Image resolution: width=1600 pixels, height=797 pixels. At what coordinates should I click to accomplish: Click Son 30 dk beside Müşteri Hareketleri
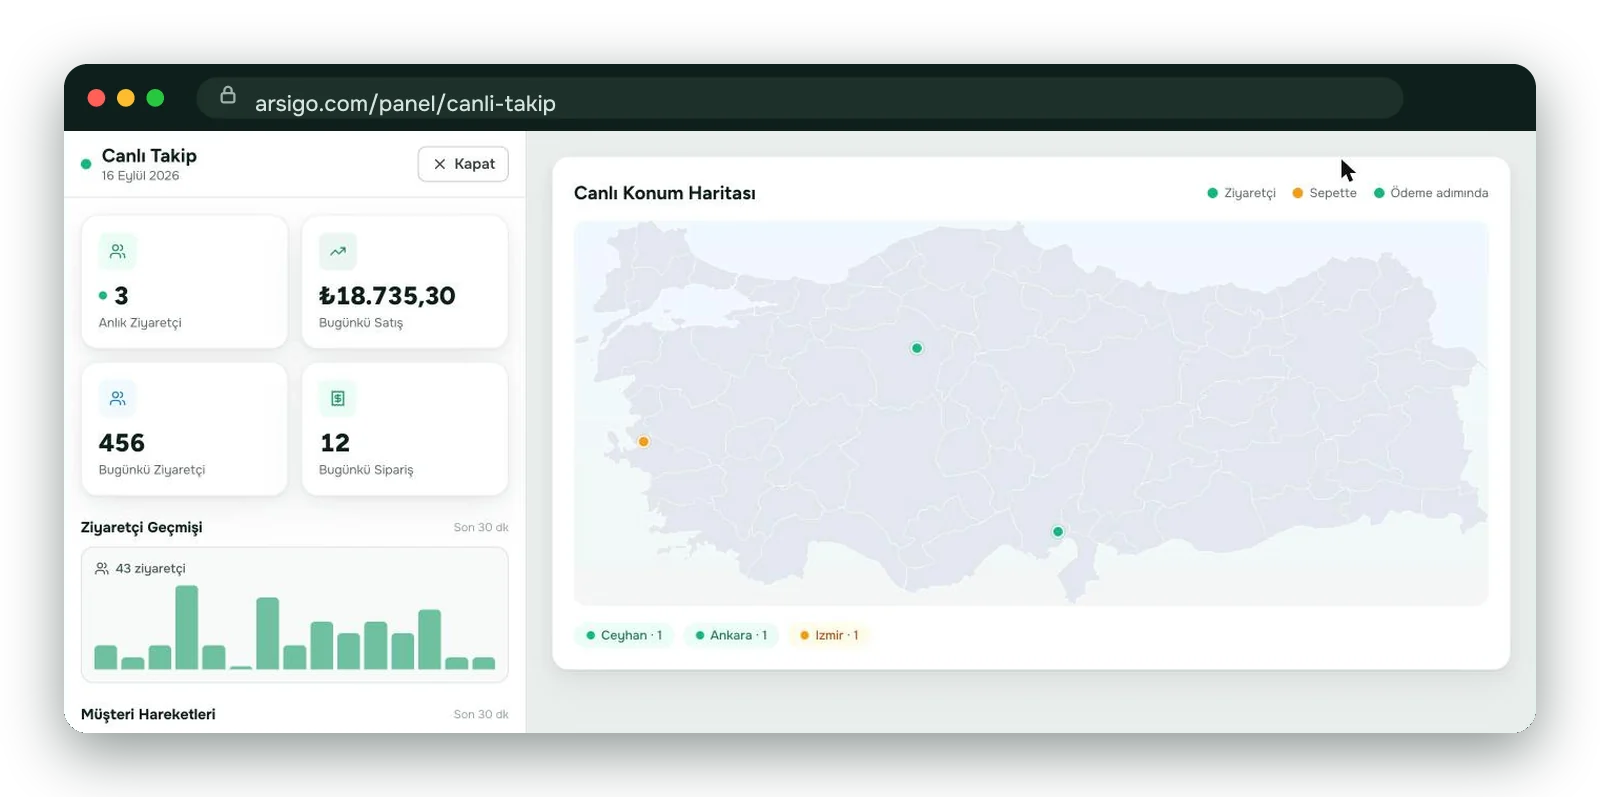[481, 714]
